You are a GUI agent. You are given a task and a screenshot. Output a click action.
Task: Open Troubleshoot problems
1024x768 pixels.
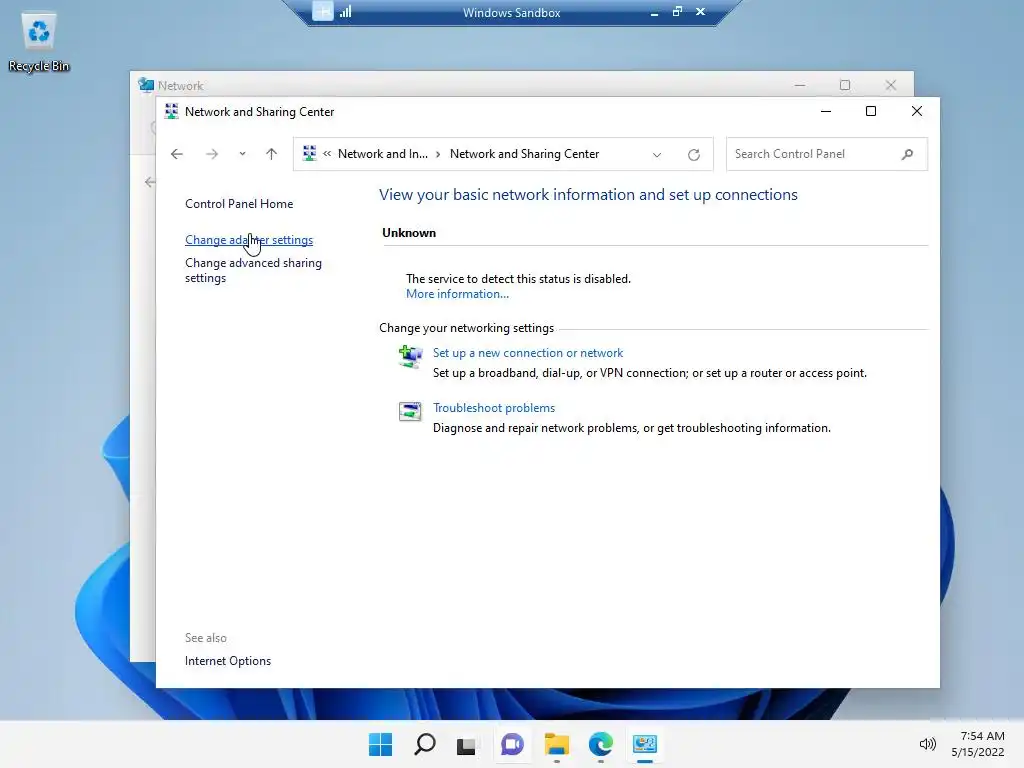(x=494, y=408)
